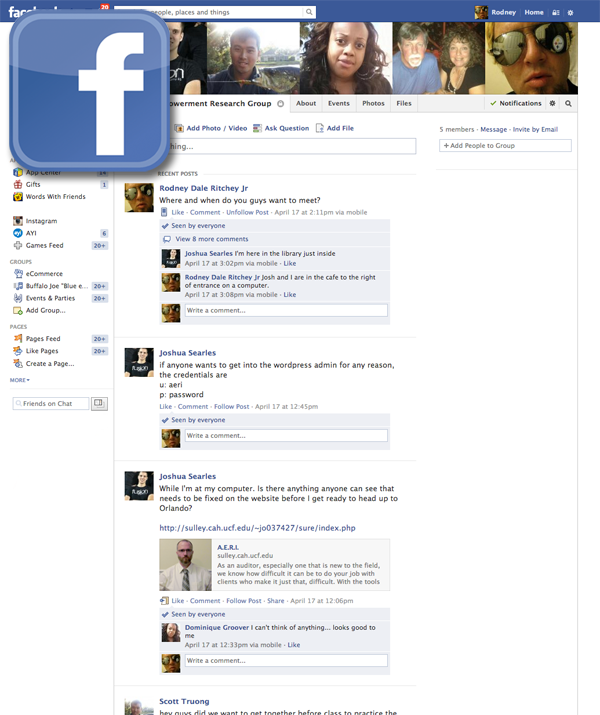Click Like on Joshua's library comment
This screenshot has width=600, height=715.
point(290,264)
